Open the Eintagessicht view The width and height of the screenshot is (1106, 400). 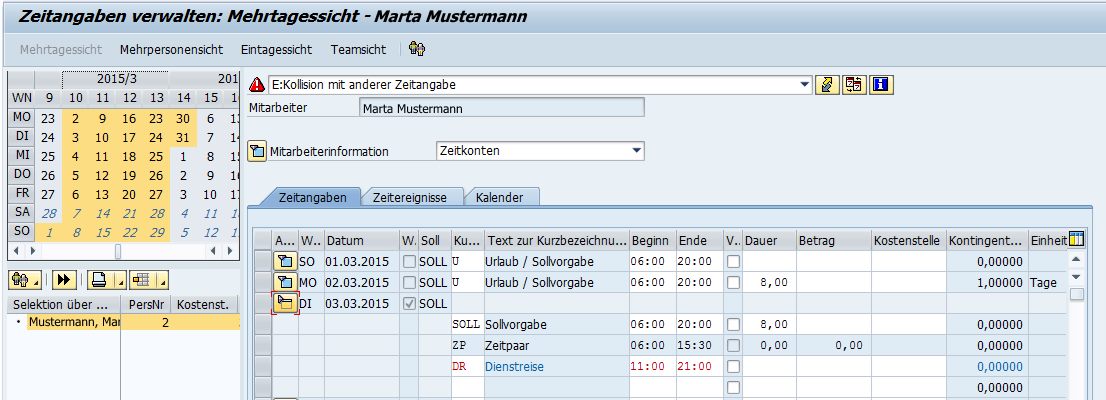[276, 49]
